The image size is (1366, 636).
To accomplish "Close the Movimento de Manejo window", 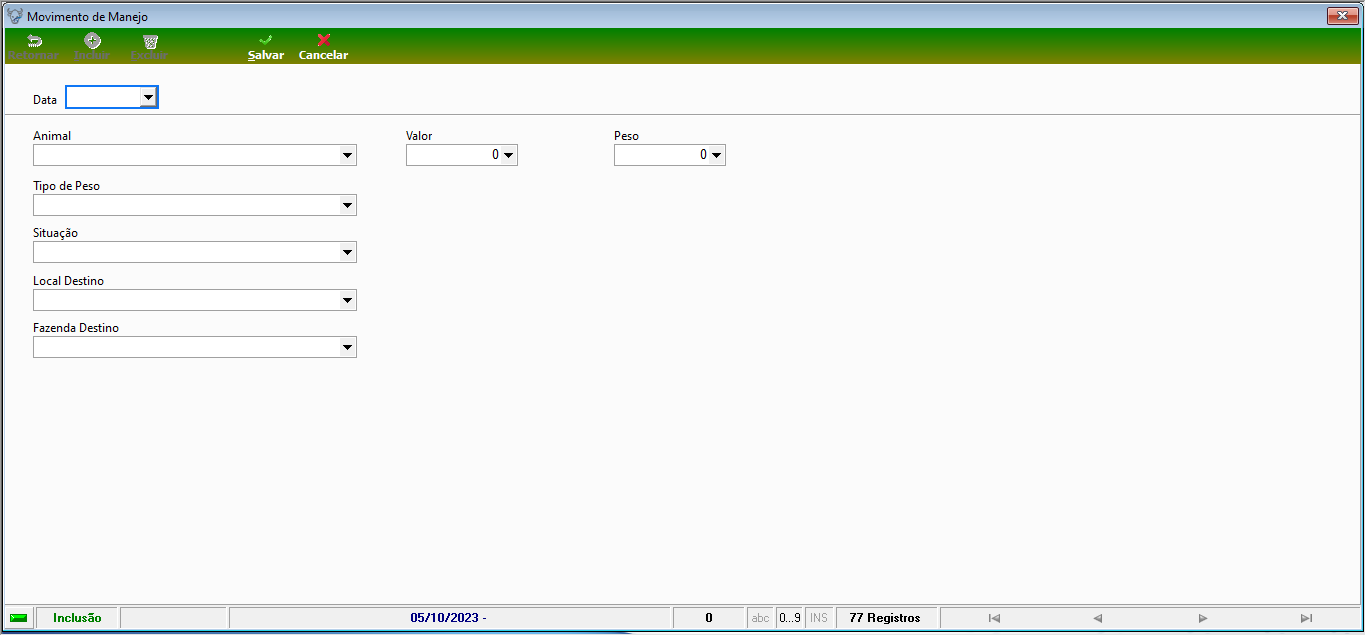I will 1341,16.
